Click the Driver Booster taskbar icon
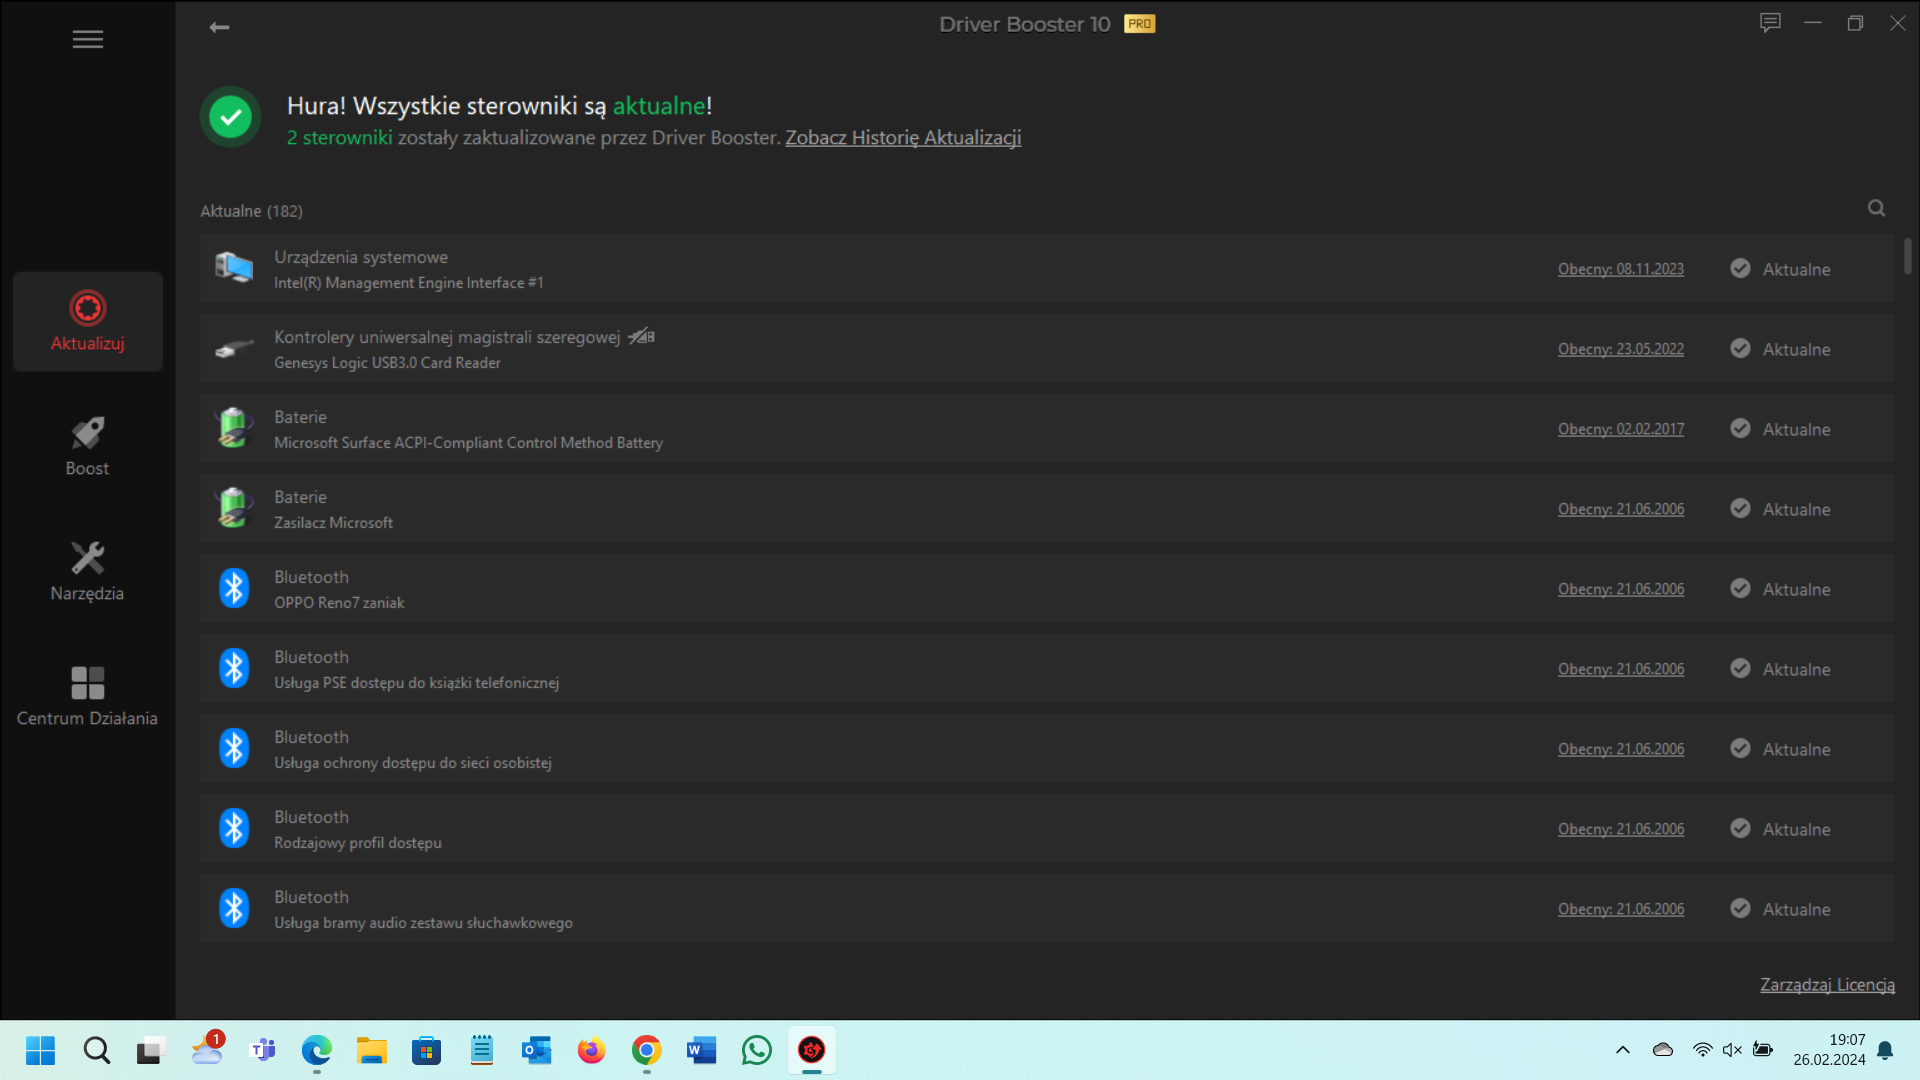Image resolution: width=1920 pixels, height=1080 pixels. coord(811,1050)
